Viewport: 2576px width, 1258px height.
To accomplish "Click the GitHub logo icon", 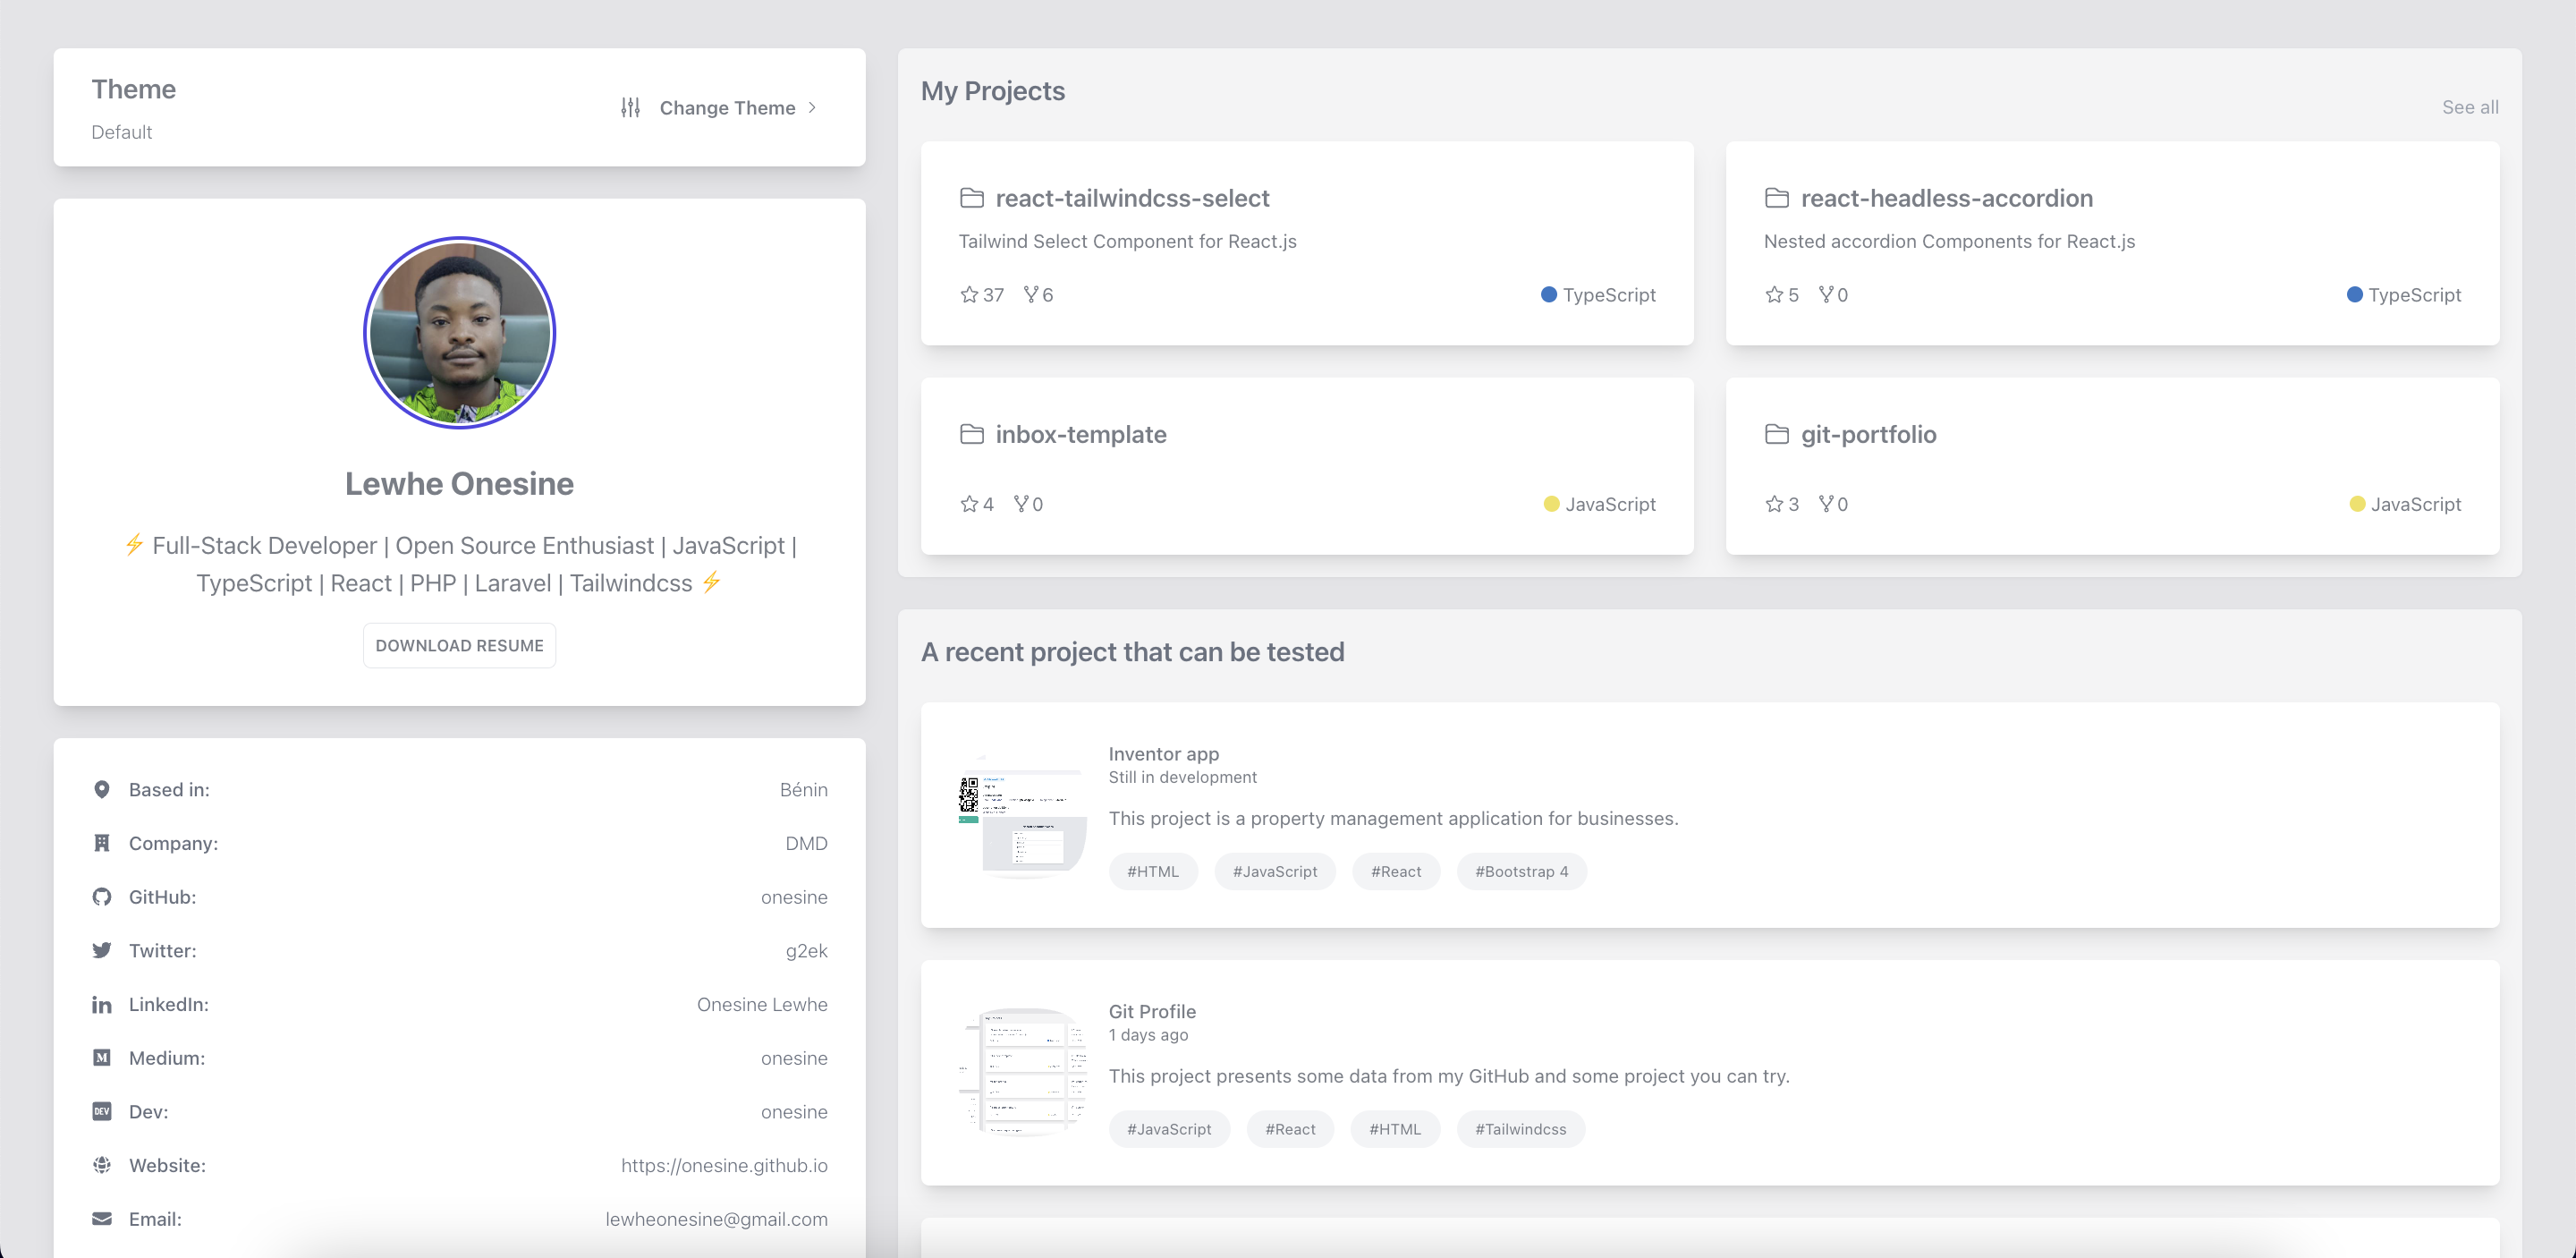I will pos(102,897).
